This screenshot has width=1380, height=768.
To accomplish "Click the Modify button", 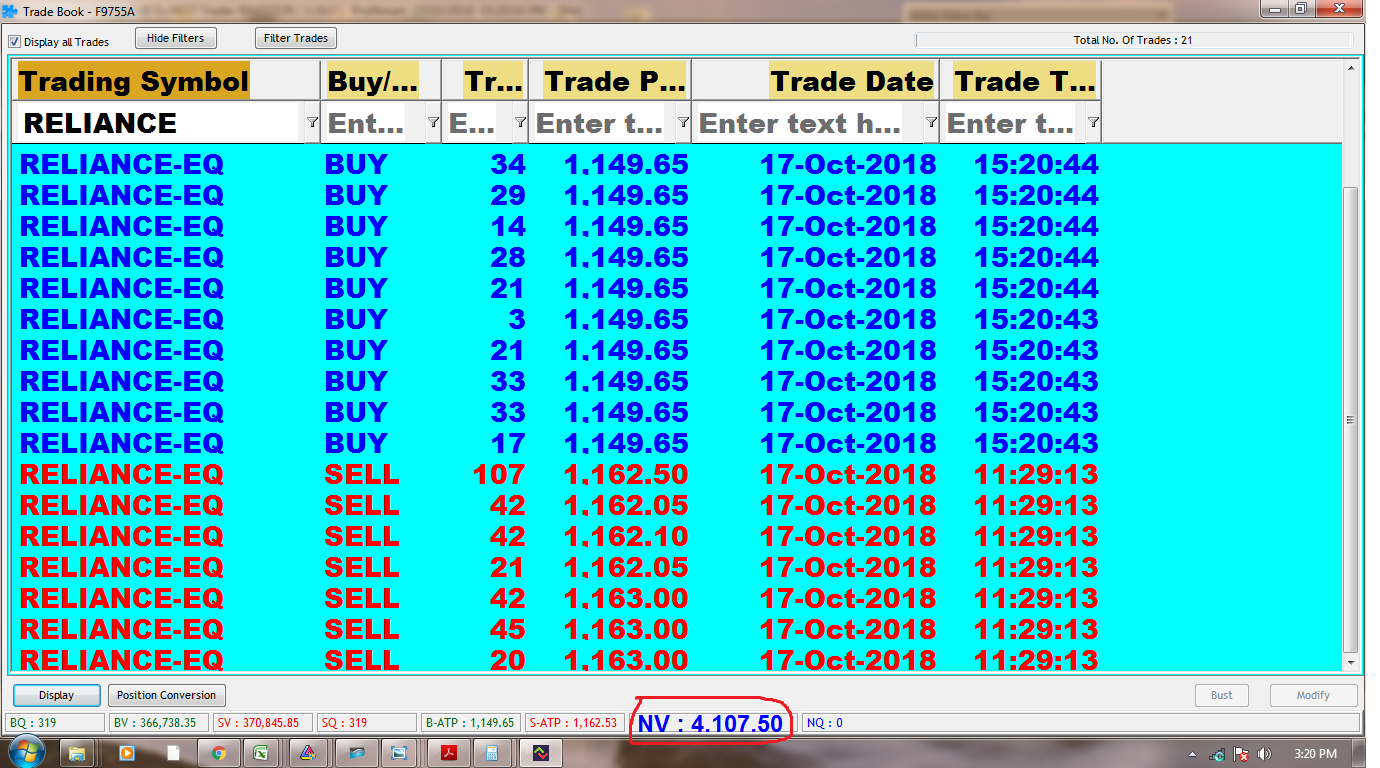I will [x=1313, y=695].
